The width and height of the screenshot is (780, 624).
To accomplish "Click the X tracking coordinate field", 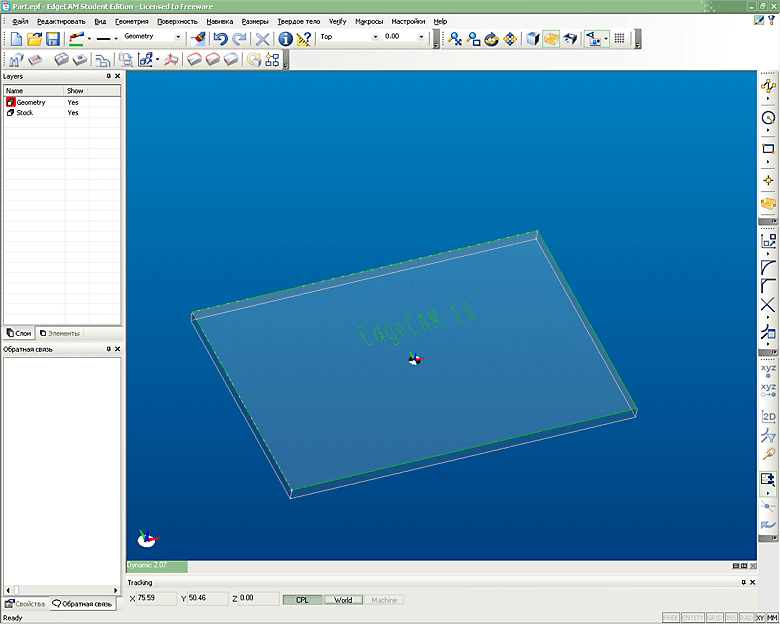I will coord(157,598).
